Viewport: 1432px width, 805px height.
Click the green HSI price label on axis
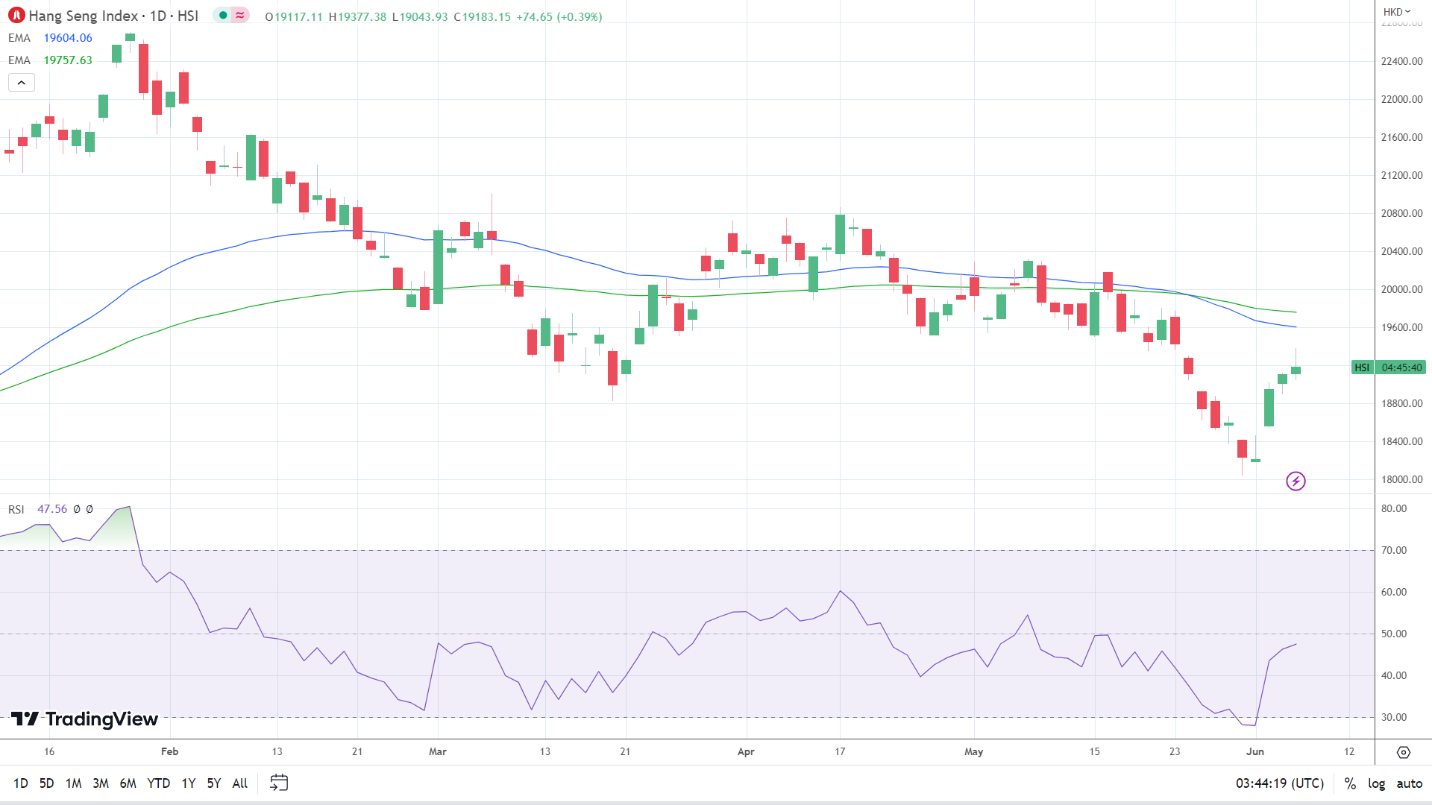point(1362,367)
